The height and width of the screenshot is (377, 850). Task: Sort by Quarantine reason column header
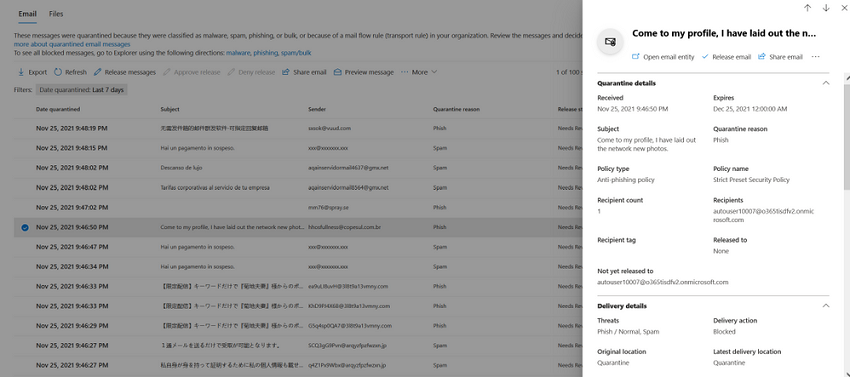[456, 109]
